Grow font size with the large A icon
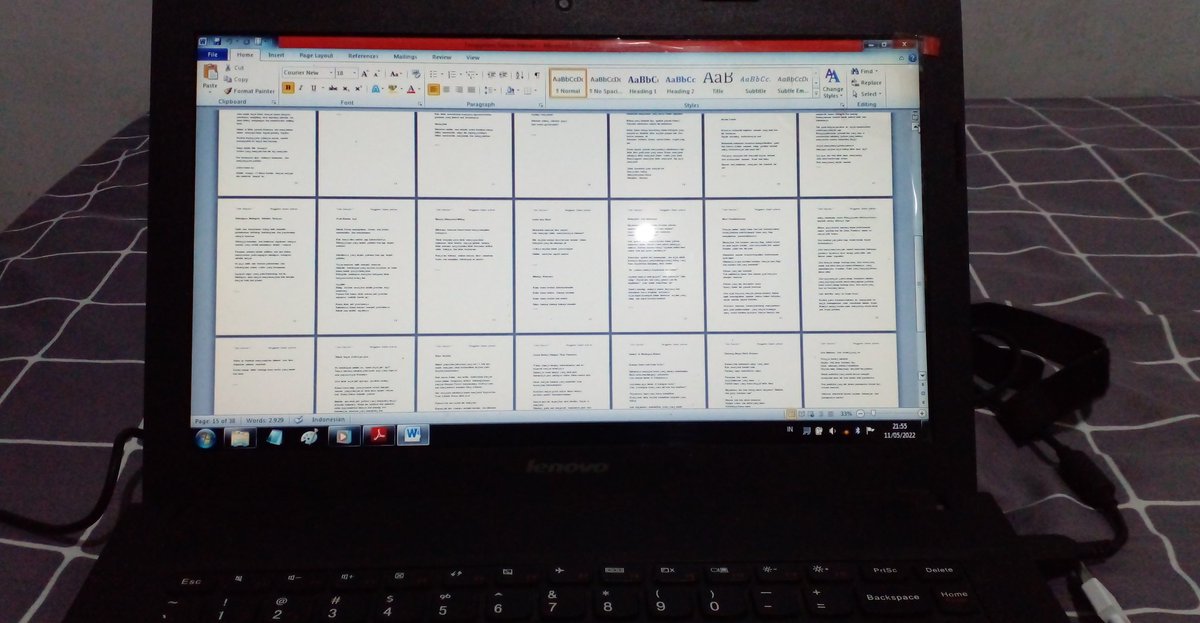 click(x=365, y=73)
